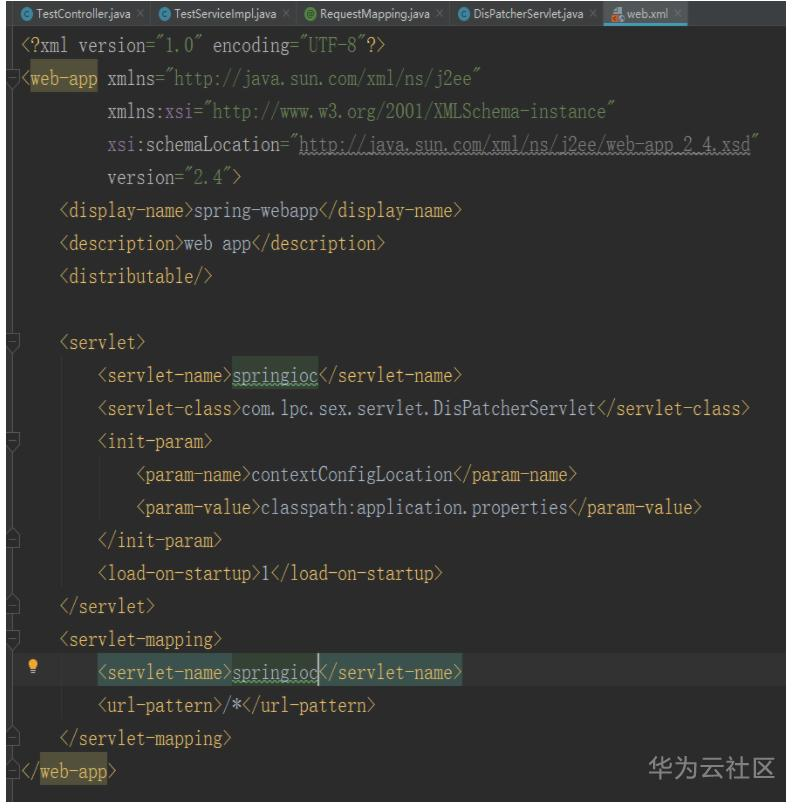Close the RequestMapping.java tab
The width and height of the screenshot is (795, 808).
point(439,13)
